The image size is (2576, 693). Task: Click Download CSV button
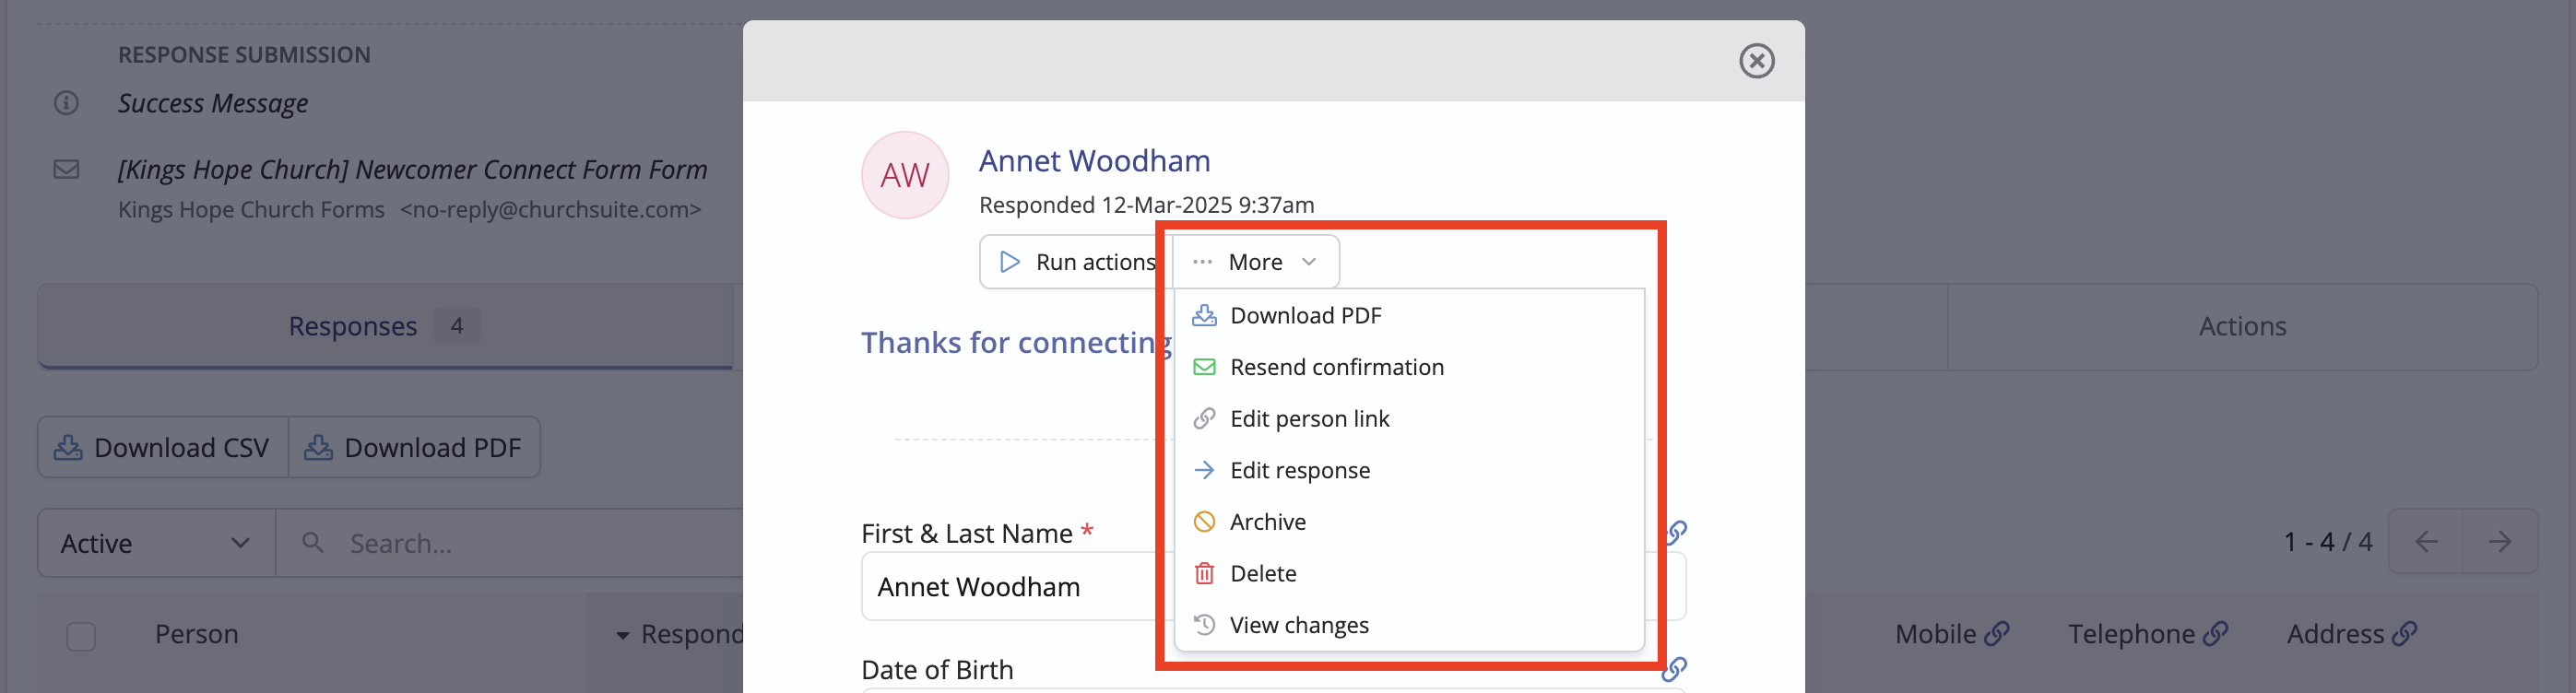(x=163, y=447)
